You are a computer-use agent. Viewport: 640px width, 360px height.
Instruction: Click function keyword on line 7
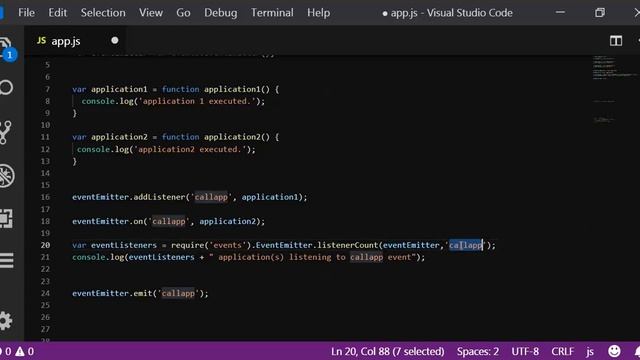(x=180, y=89)
